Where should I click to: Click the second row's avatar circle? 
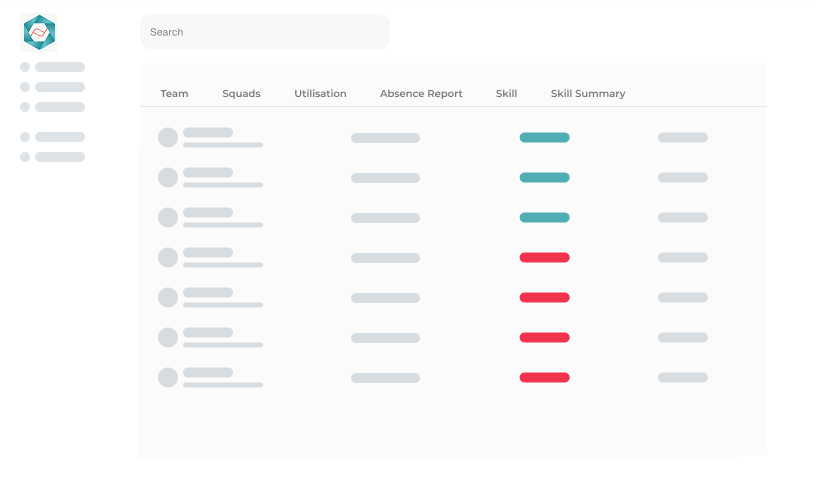[x=168, y=177]
